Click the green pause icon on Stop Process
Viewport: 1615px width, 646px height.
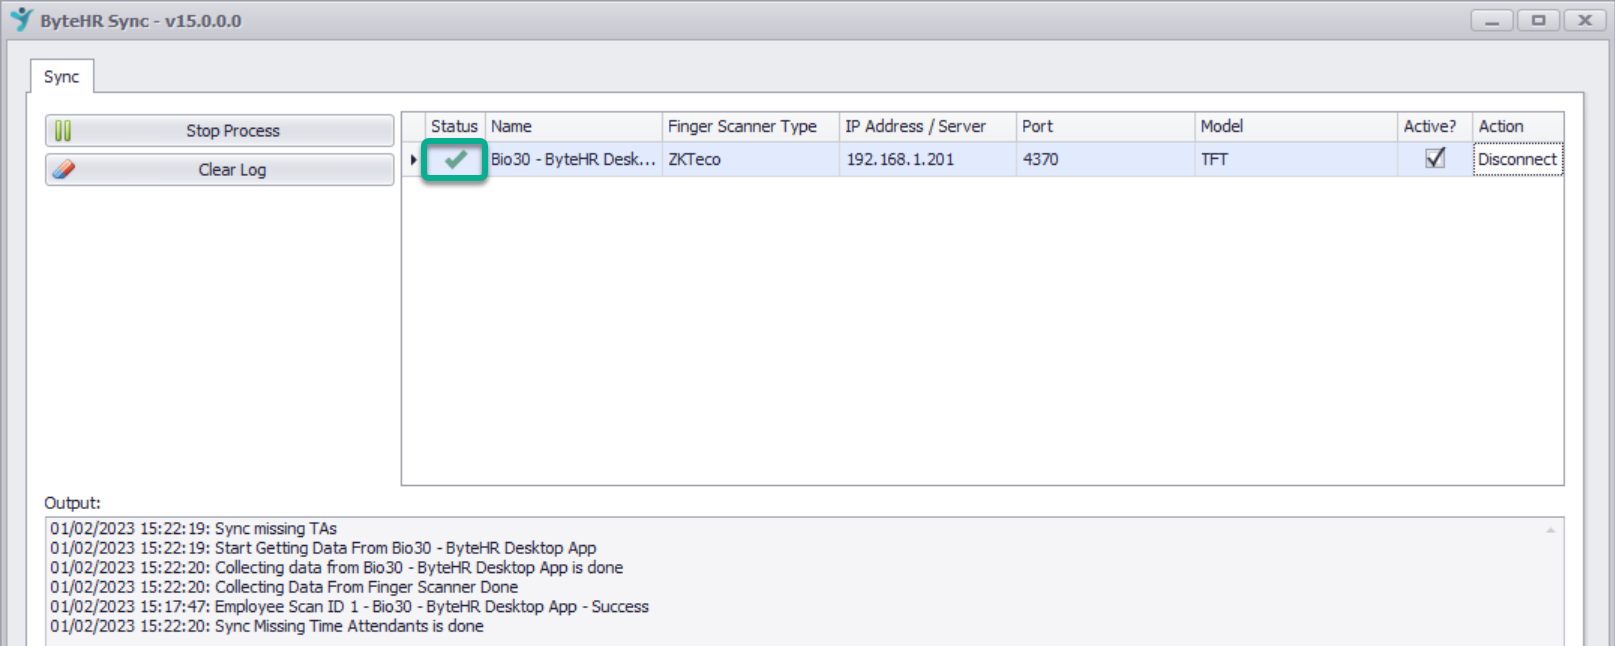[63, 131]
